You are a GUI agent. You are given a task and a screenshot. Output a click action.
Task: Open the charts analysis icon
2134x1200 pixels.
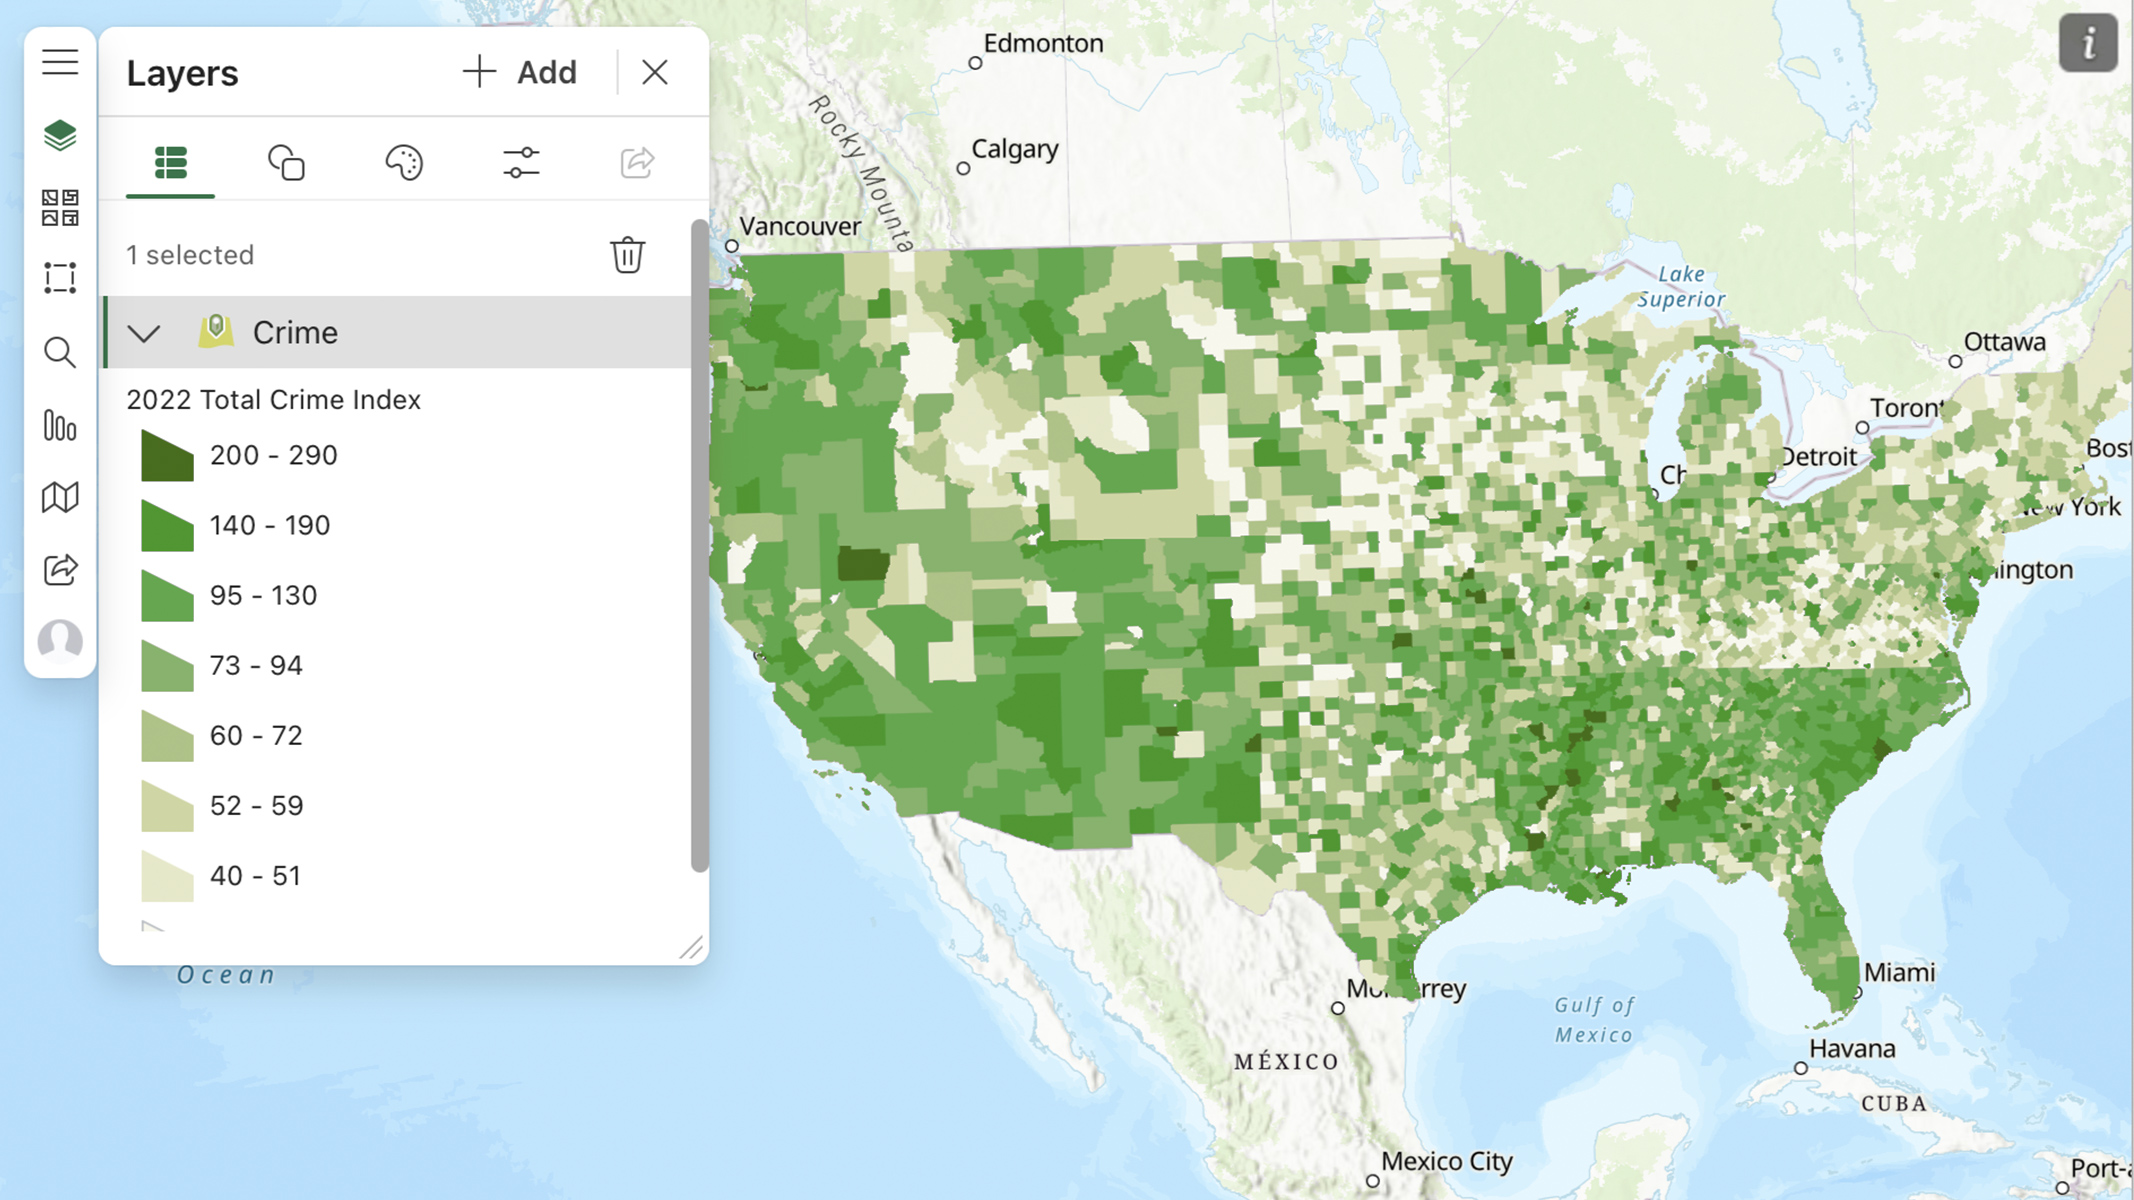pyautogui.click(x=60, y=426)
